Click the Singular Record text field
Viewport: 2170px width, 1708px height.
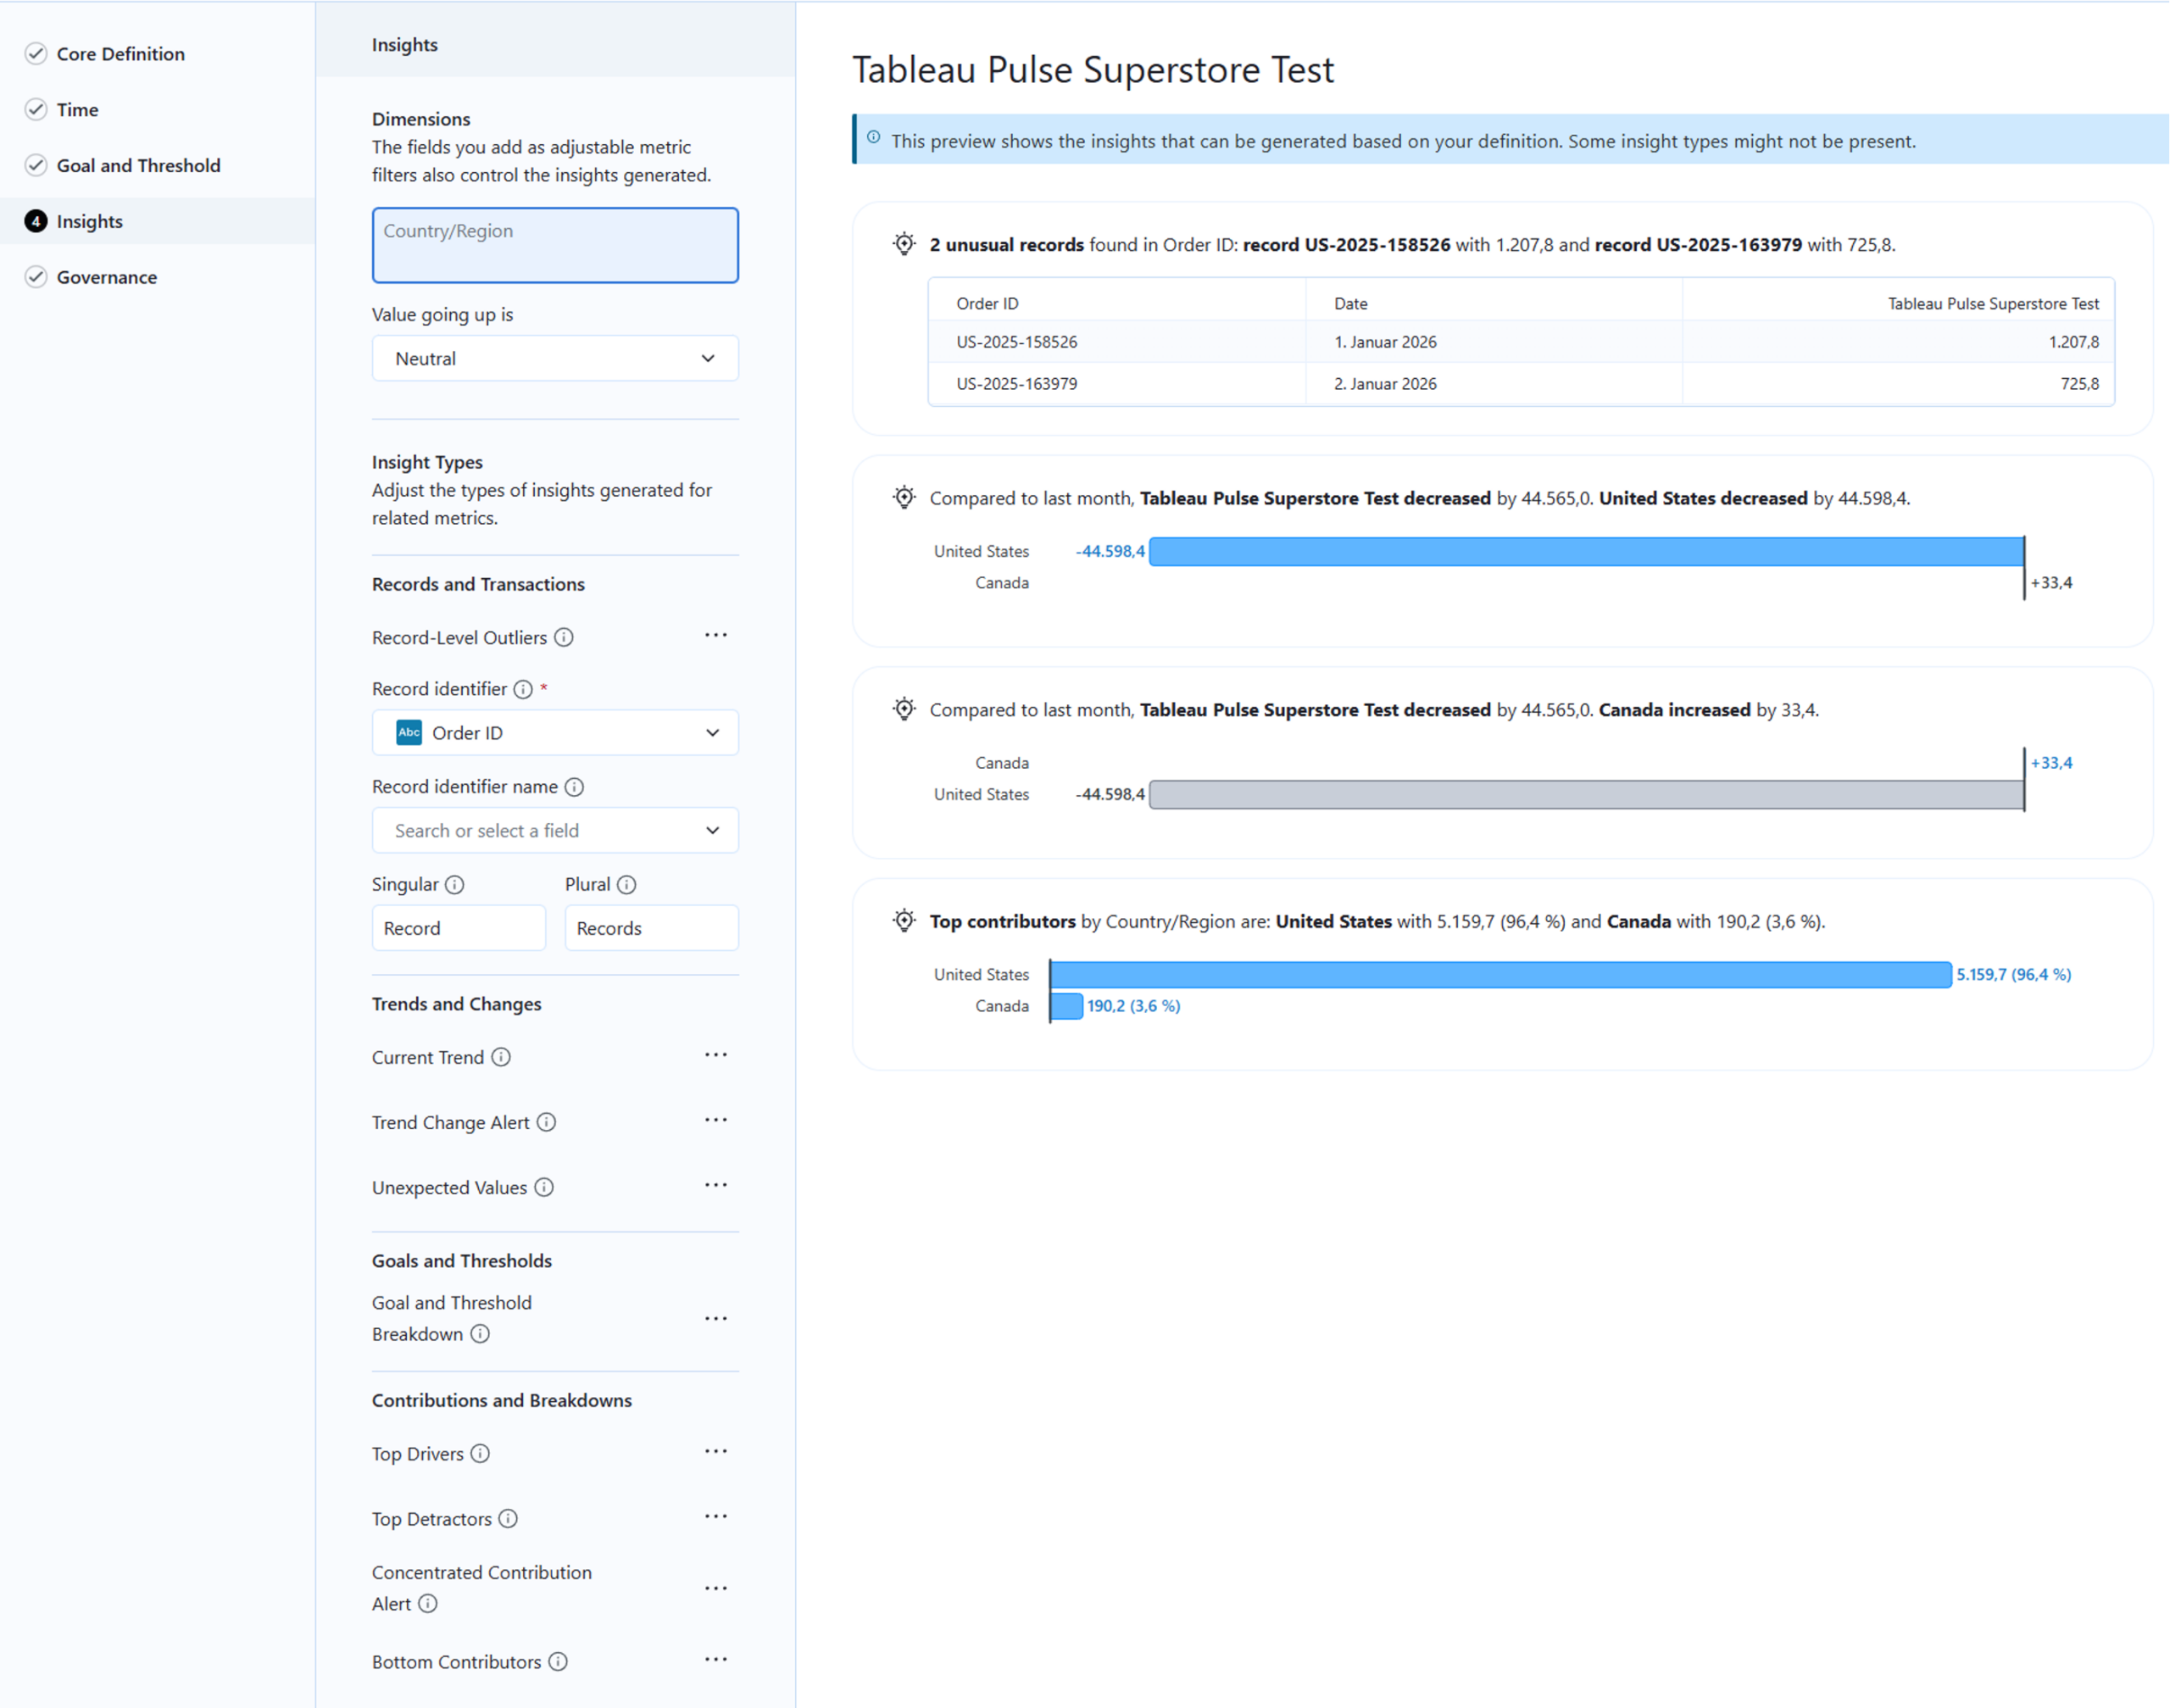coord(458,928)
